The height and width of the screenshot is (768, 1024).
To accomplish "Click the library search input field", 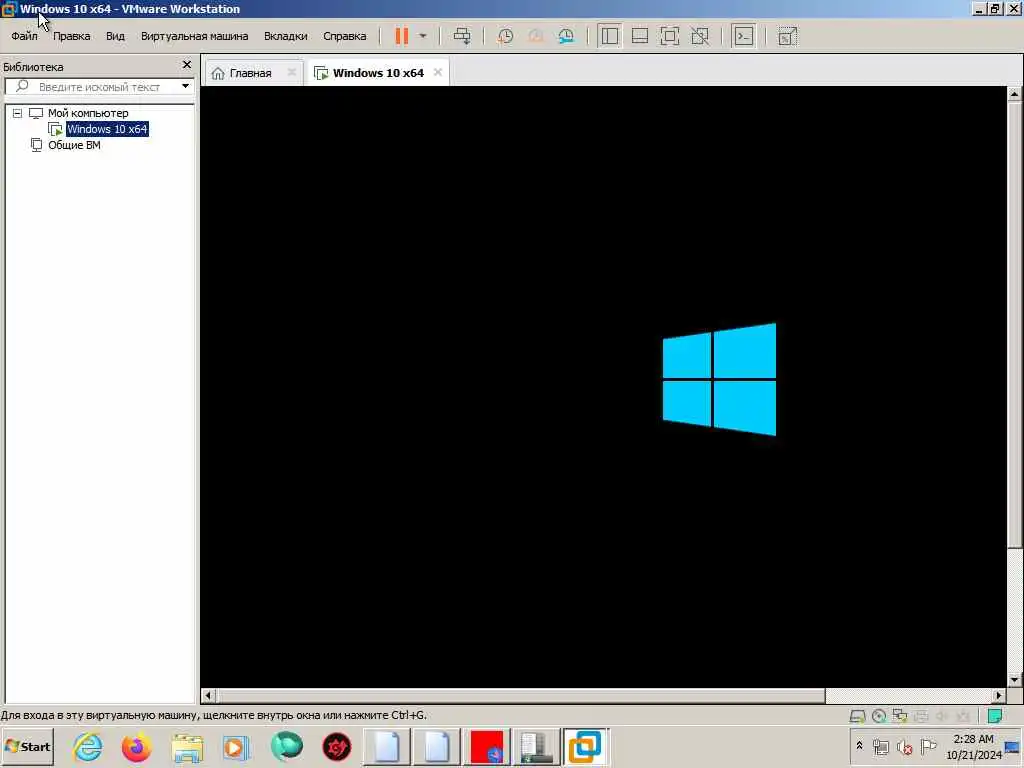I will [98, 86].
